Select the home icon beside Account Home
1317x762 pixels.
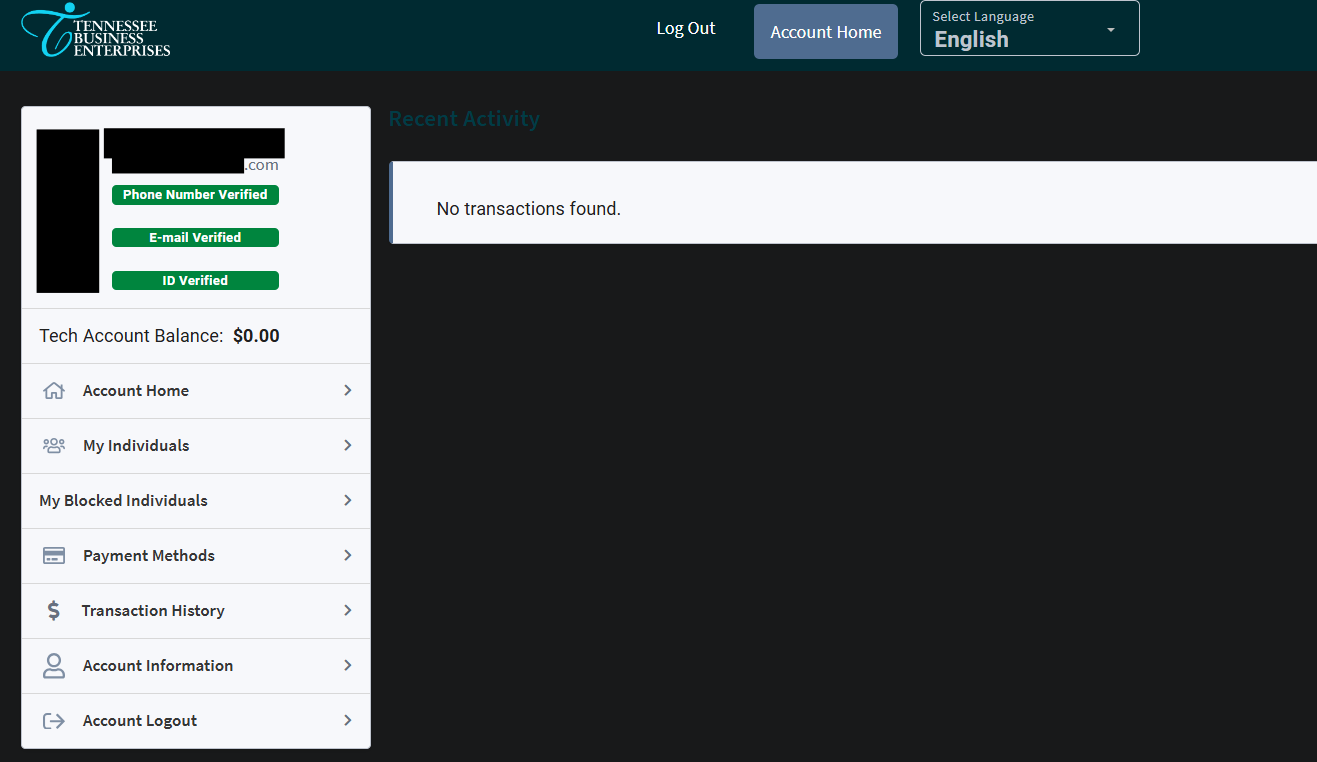tap(53, 390)
